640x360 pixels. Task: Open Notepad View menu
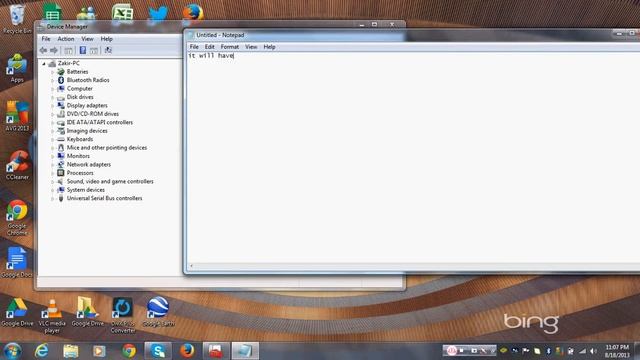click(251, 47)
